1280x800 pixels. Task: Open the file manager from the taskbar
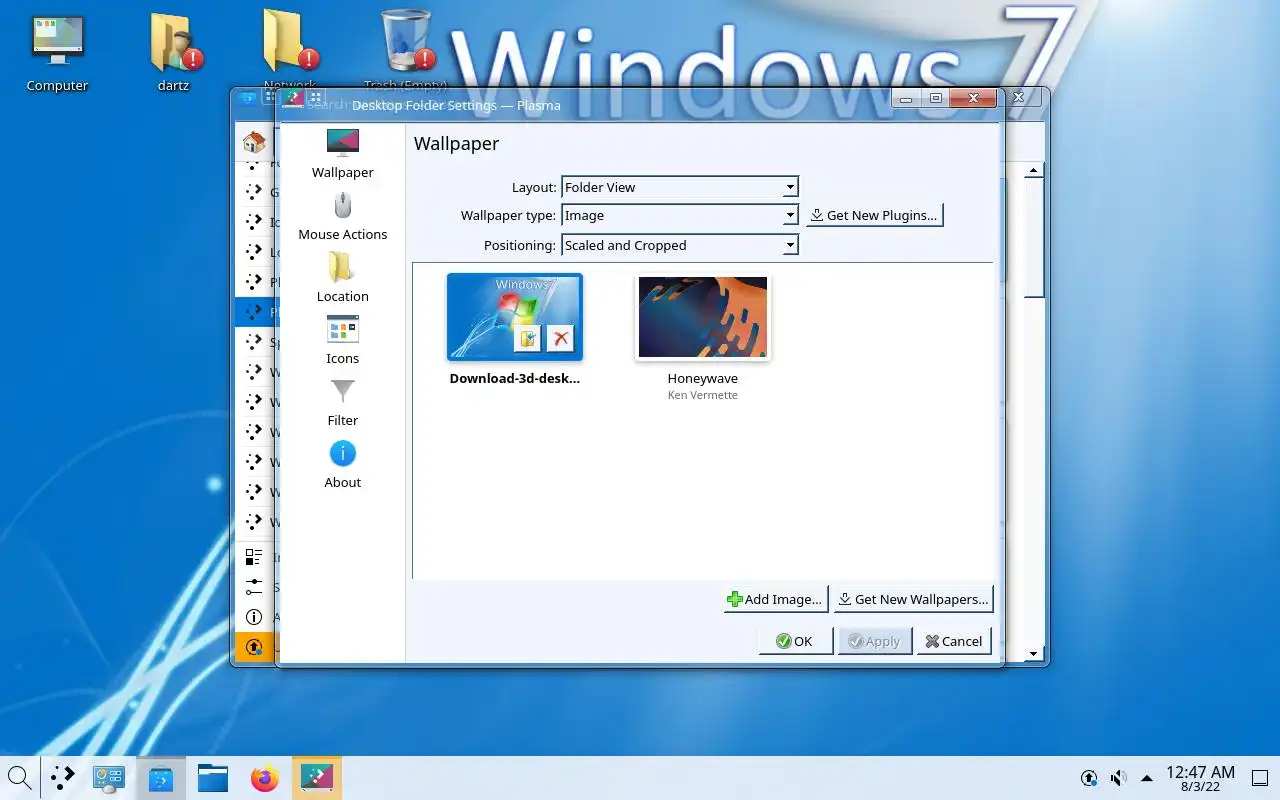(x=213, y=777)
